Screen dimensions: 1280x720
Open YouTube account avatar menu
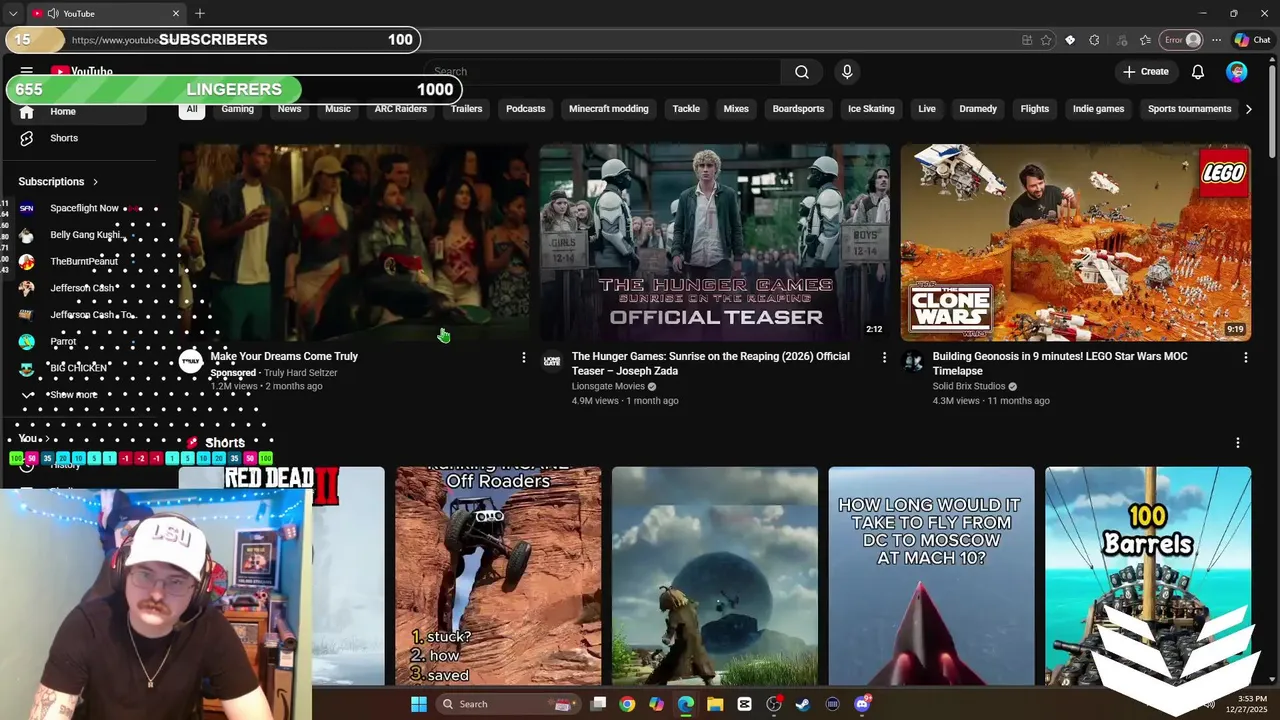pyautogui.click(x=1237, y=72)
